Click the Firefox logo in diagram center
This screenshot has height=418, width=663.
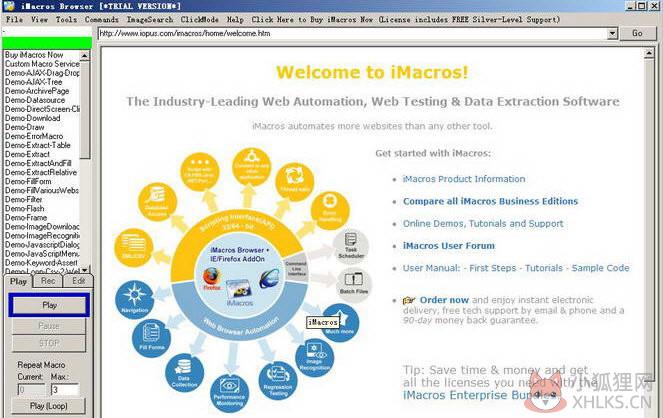pos(211,278)
